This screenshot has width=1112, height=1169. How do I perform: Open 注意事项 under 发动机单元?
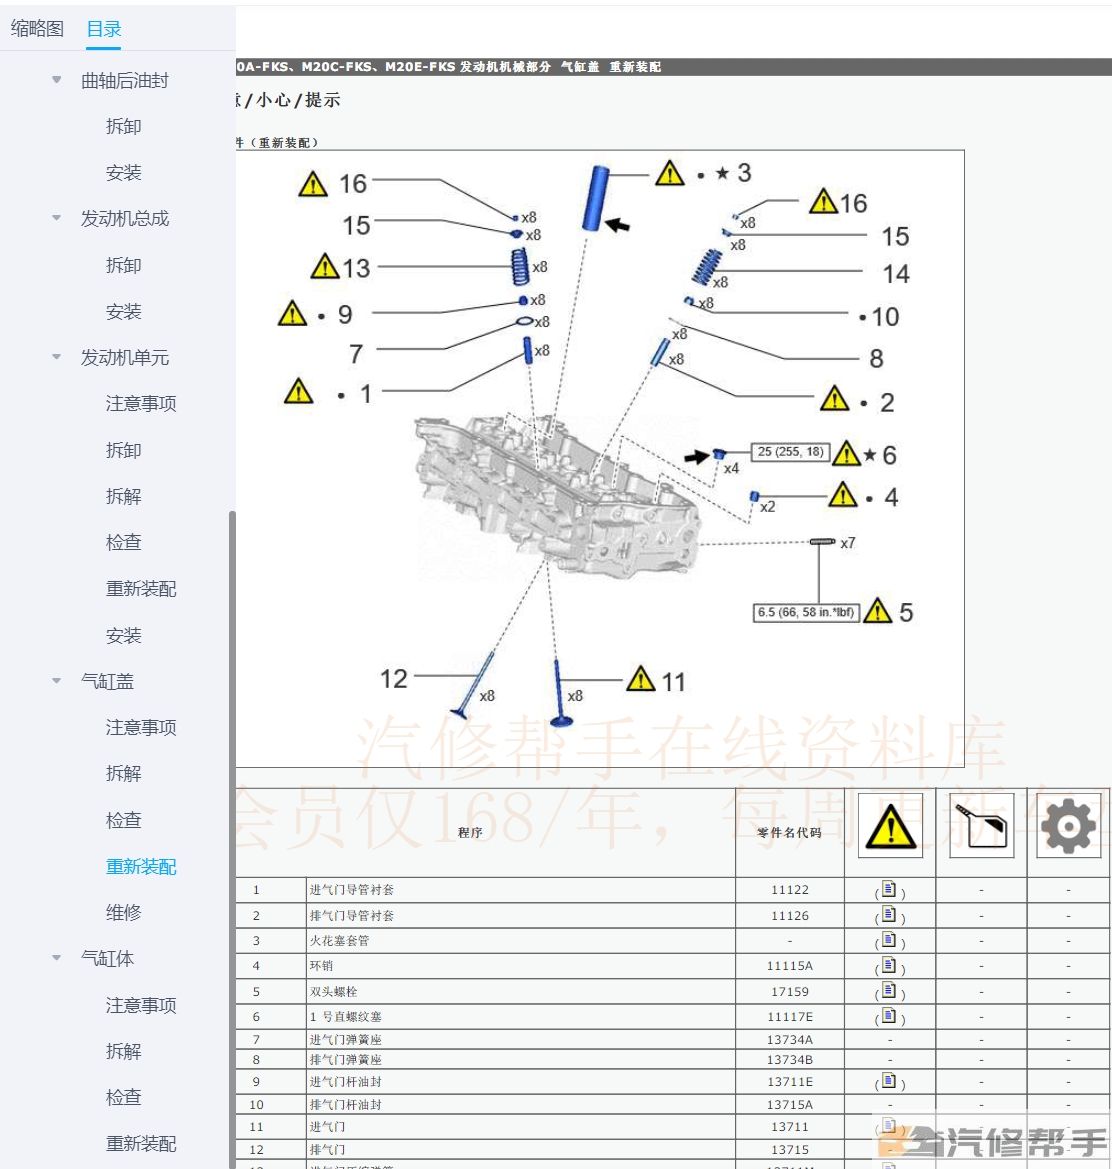tap(141, 403)
